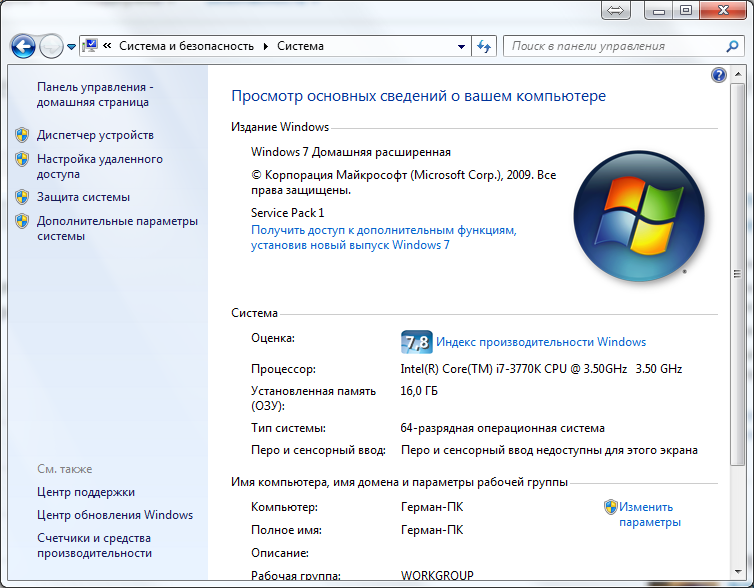Open 'Диспетчер устройств' link
The height and width of the screenshot is (588, 754).
click(x=95, y=135)
